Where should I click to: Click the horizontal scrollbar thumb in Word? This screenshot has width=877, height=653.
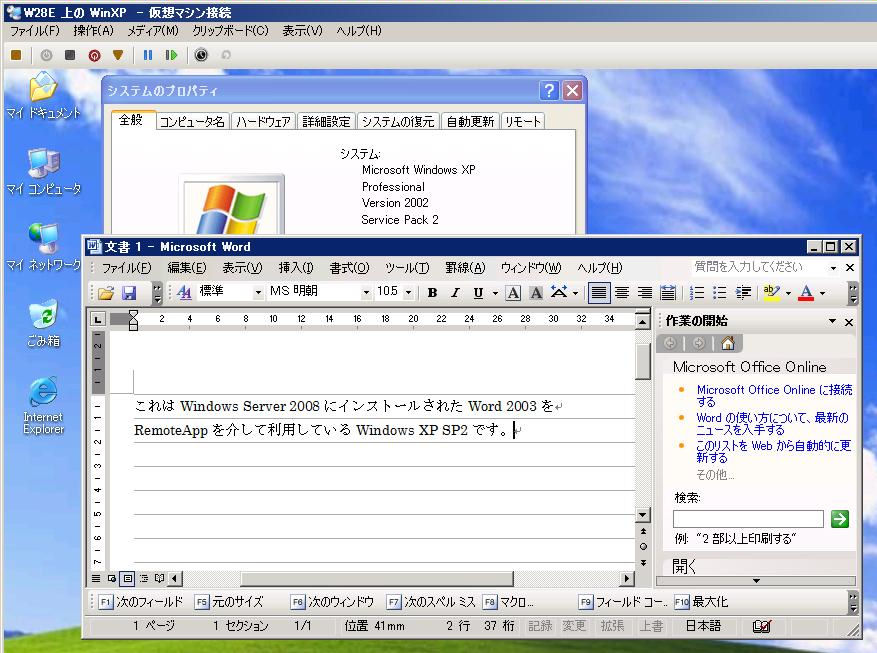(x=376, y=579)
